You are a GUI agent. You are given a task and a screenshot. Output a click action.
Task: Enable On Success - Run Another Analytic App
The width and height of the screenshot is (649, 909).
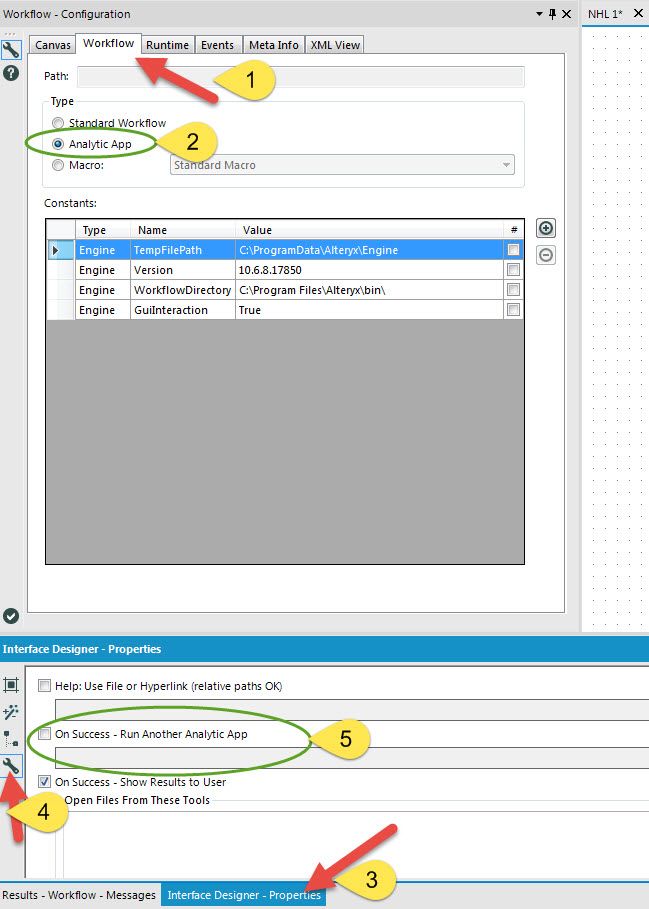coord(45,734)
